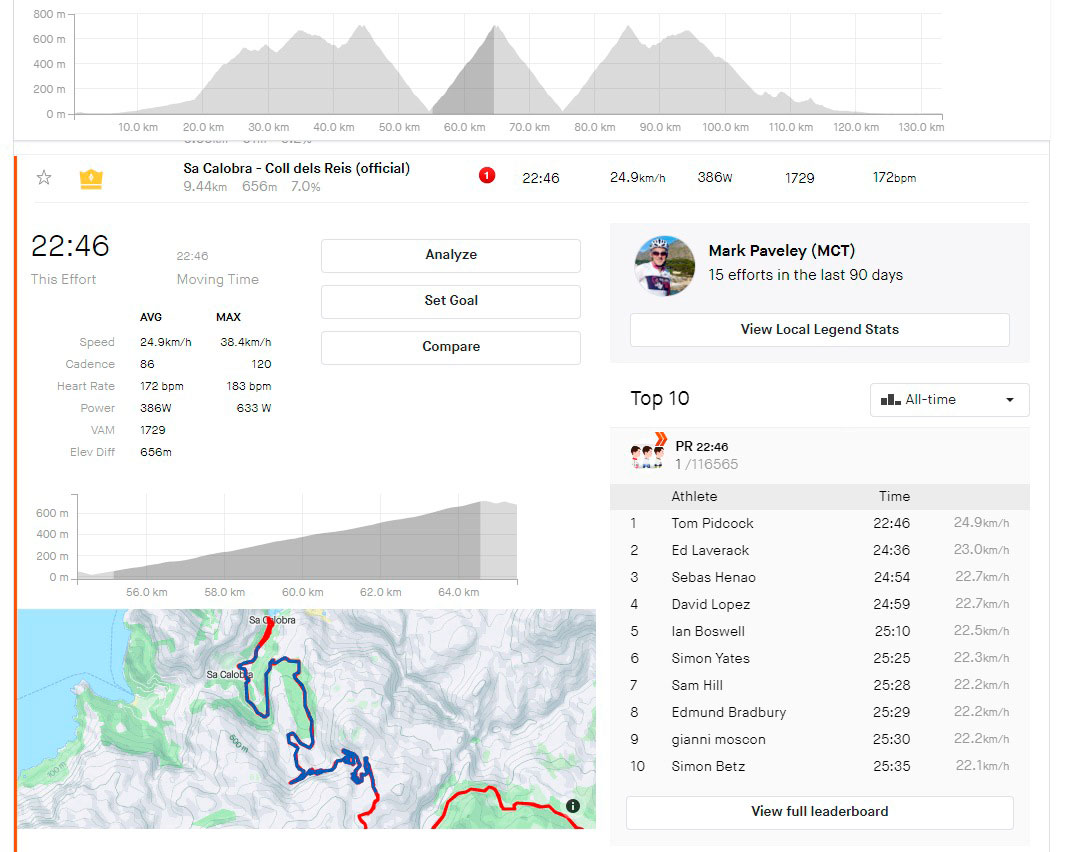Click the gold KOM crown icon
Screen dimensions: 1075x852
click(x=91, y=179)
